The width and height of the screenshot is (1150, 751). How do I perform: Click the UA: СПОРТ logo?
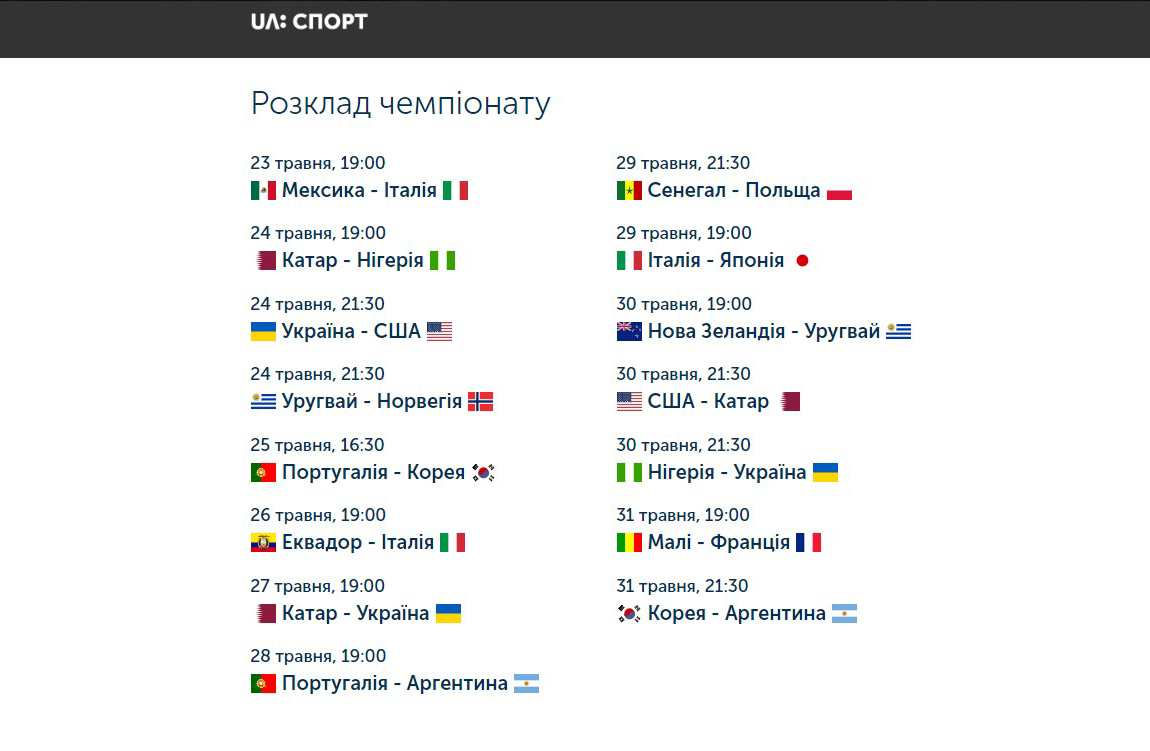coord(309,22)
